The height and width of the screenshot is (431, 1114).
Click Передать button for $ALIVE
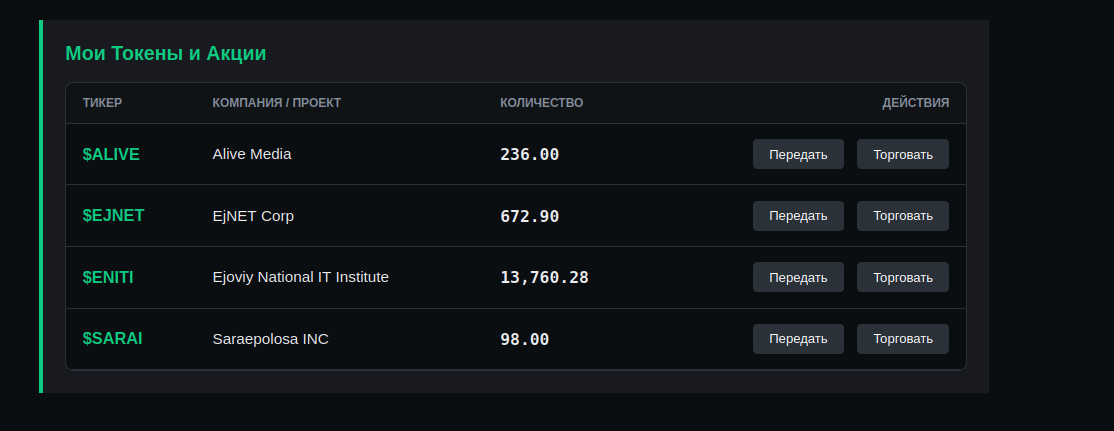click(798, 154)
